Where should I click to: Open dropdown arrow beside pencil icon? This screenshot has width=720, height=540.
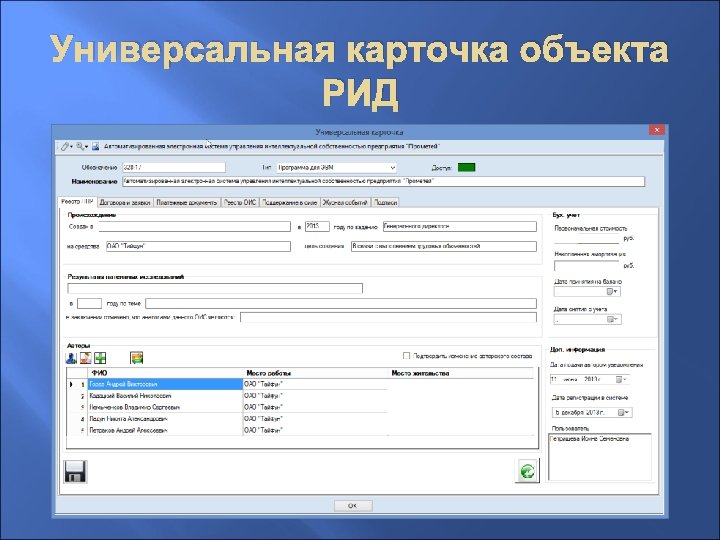72,147
